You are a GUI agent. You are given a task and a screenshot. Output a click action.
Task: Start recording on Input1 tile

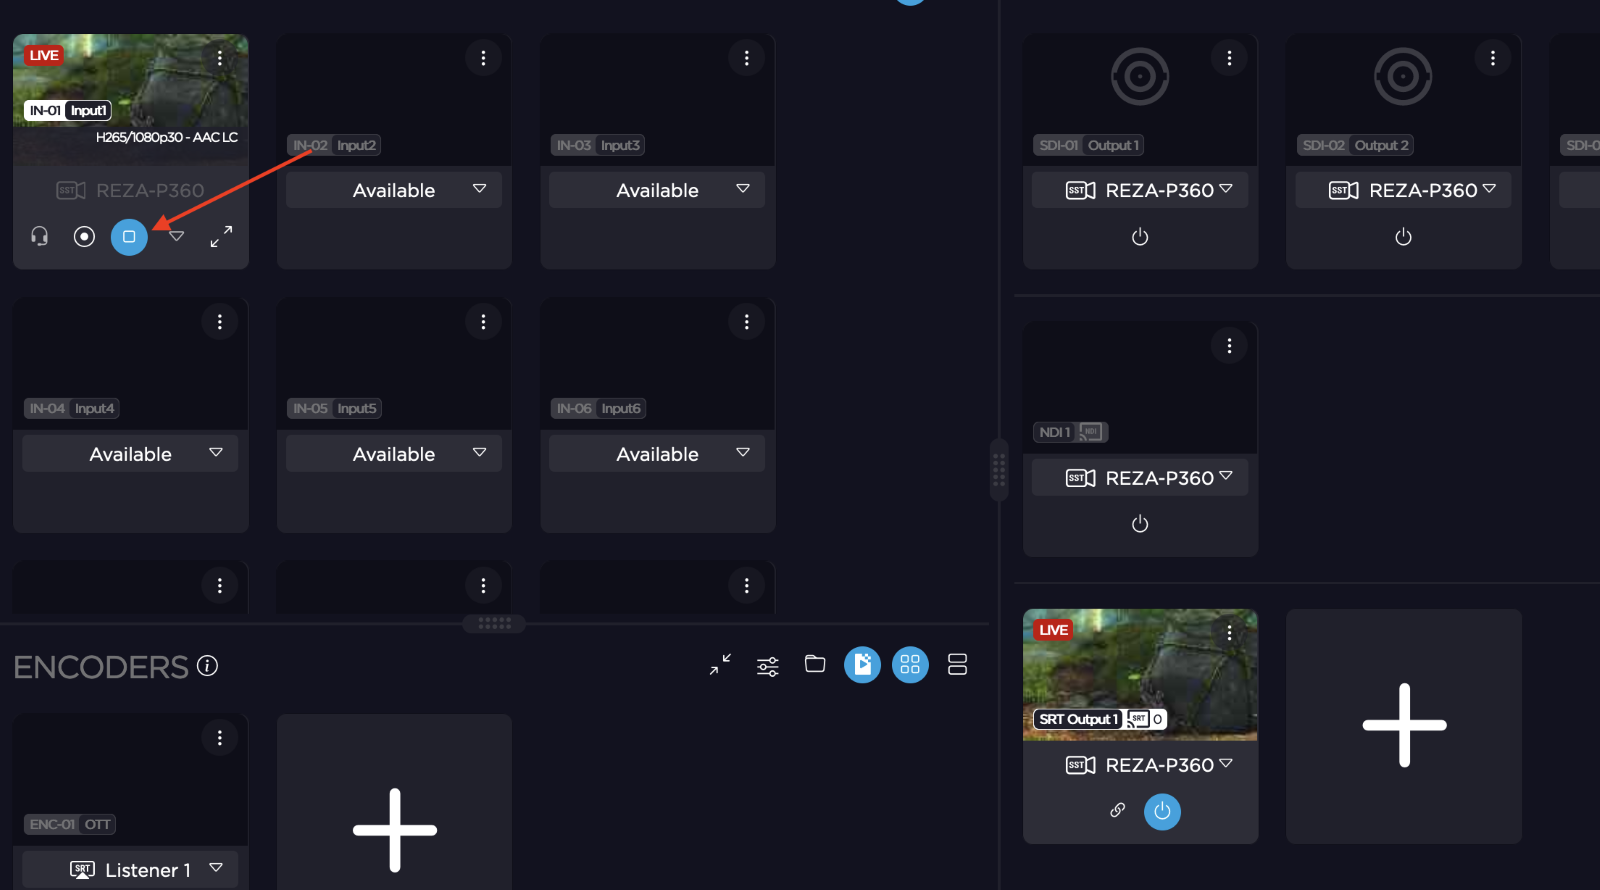pyautogui.click(x=84, y=236)
